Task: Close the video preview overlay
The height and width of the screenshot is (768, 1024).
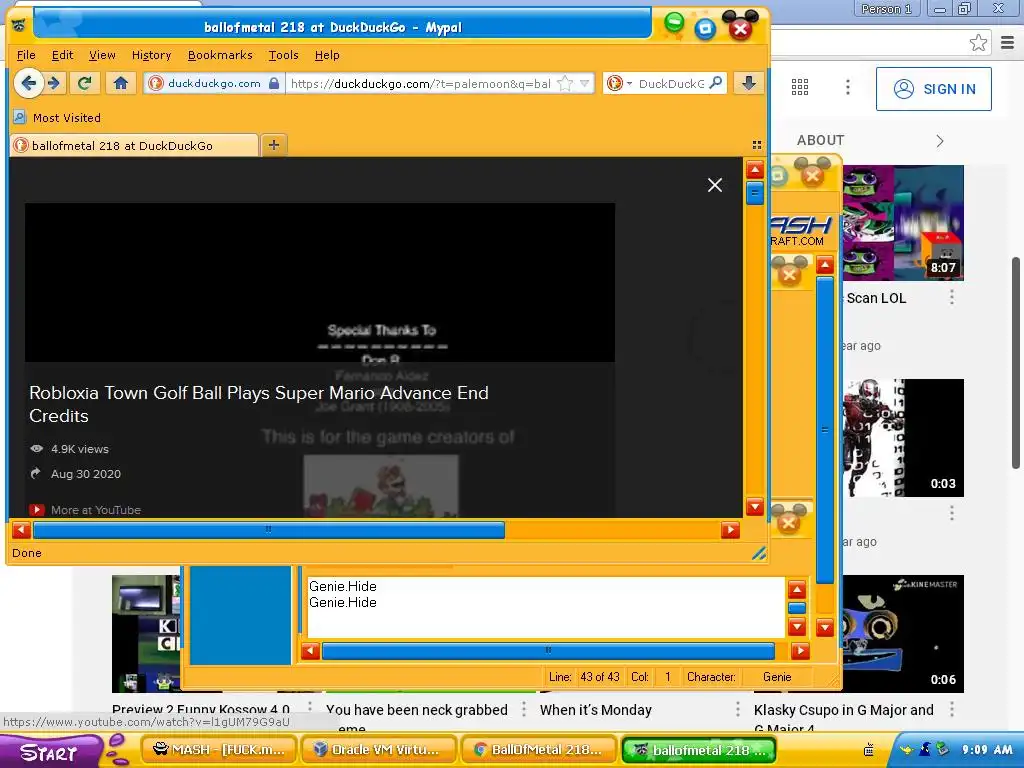Action: (715, 185)
